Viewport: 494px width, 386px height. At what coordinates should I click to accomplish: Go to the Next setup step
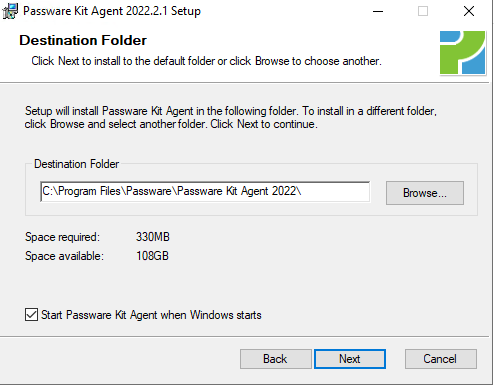(x=350, y=359)
